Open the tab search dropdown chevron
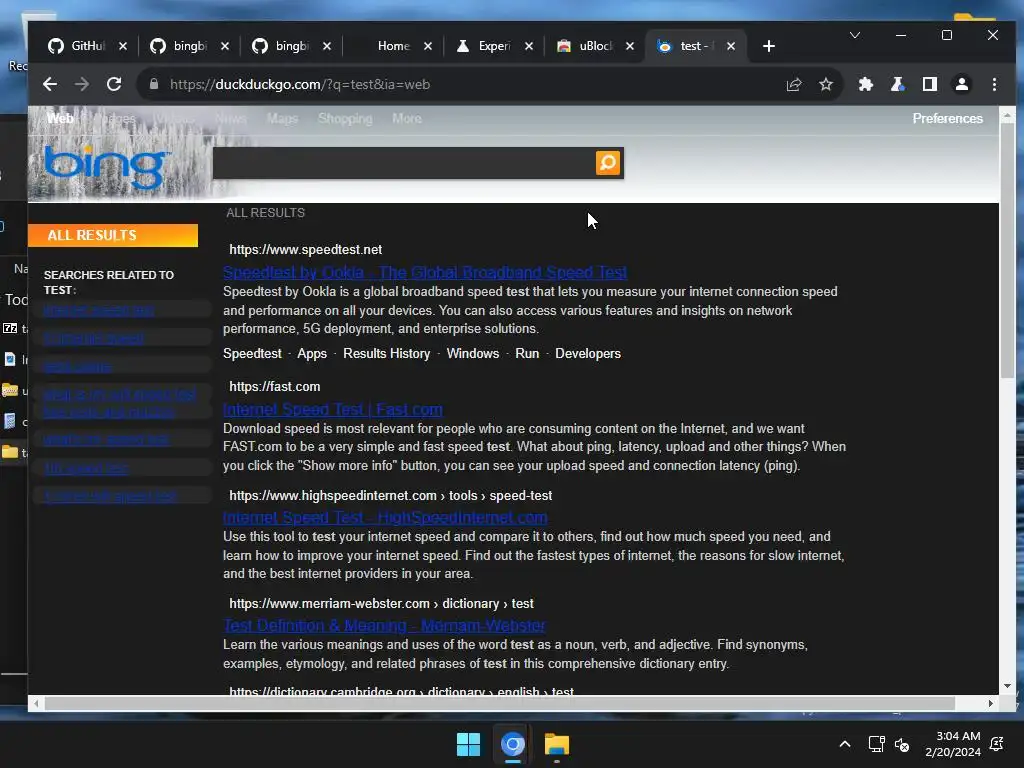Screen dimensions: 1024x768 (855, 35)
